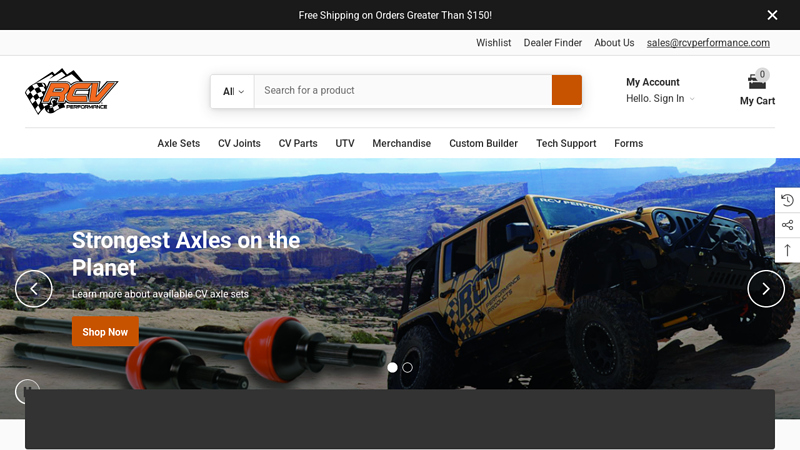Go to the next hero slide

(x=766, y=289)
